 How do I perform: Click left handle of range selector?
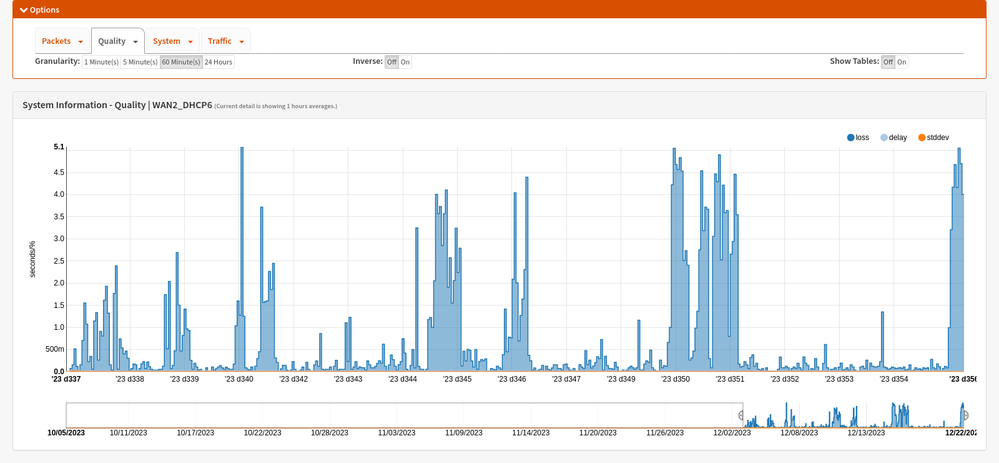742,415
